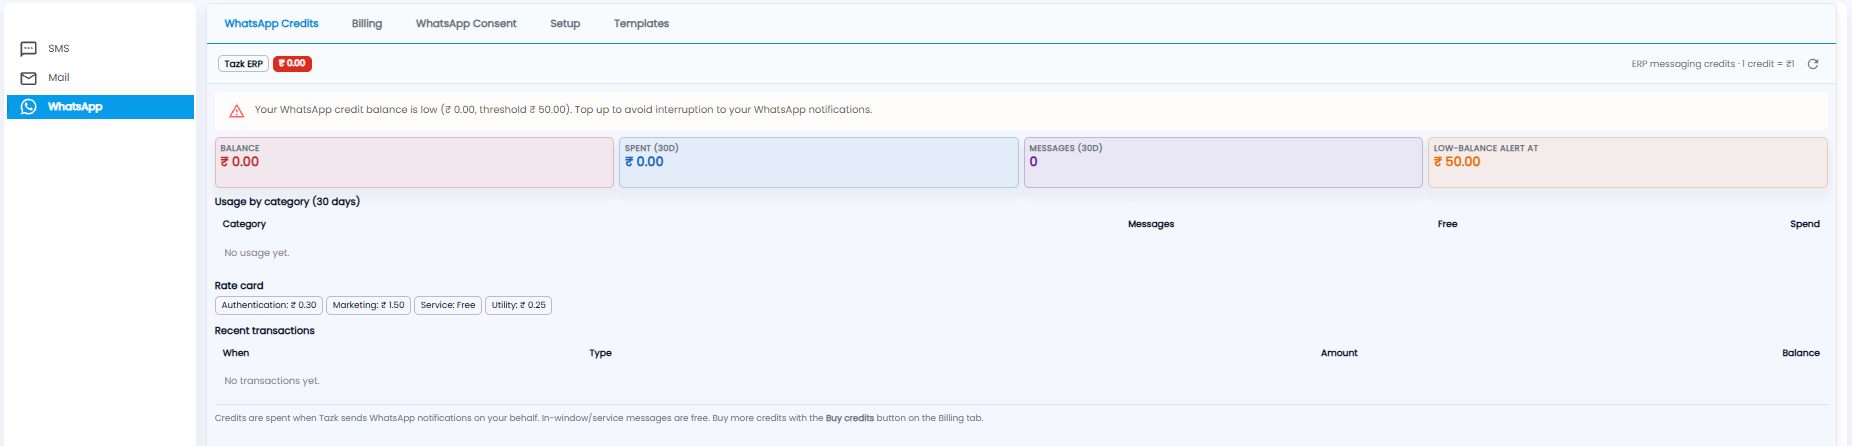This screenshot has height=446, width=1852.
Task: Switch to the WhatsApp Credits tab
Action: tap(271, 23)
